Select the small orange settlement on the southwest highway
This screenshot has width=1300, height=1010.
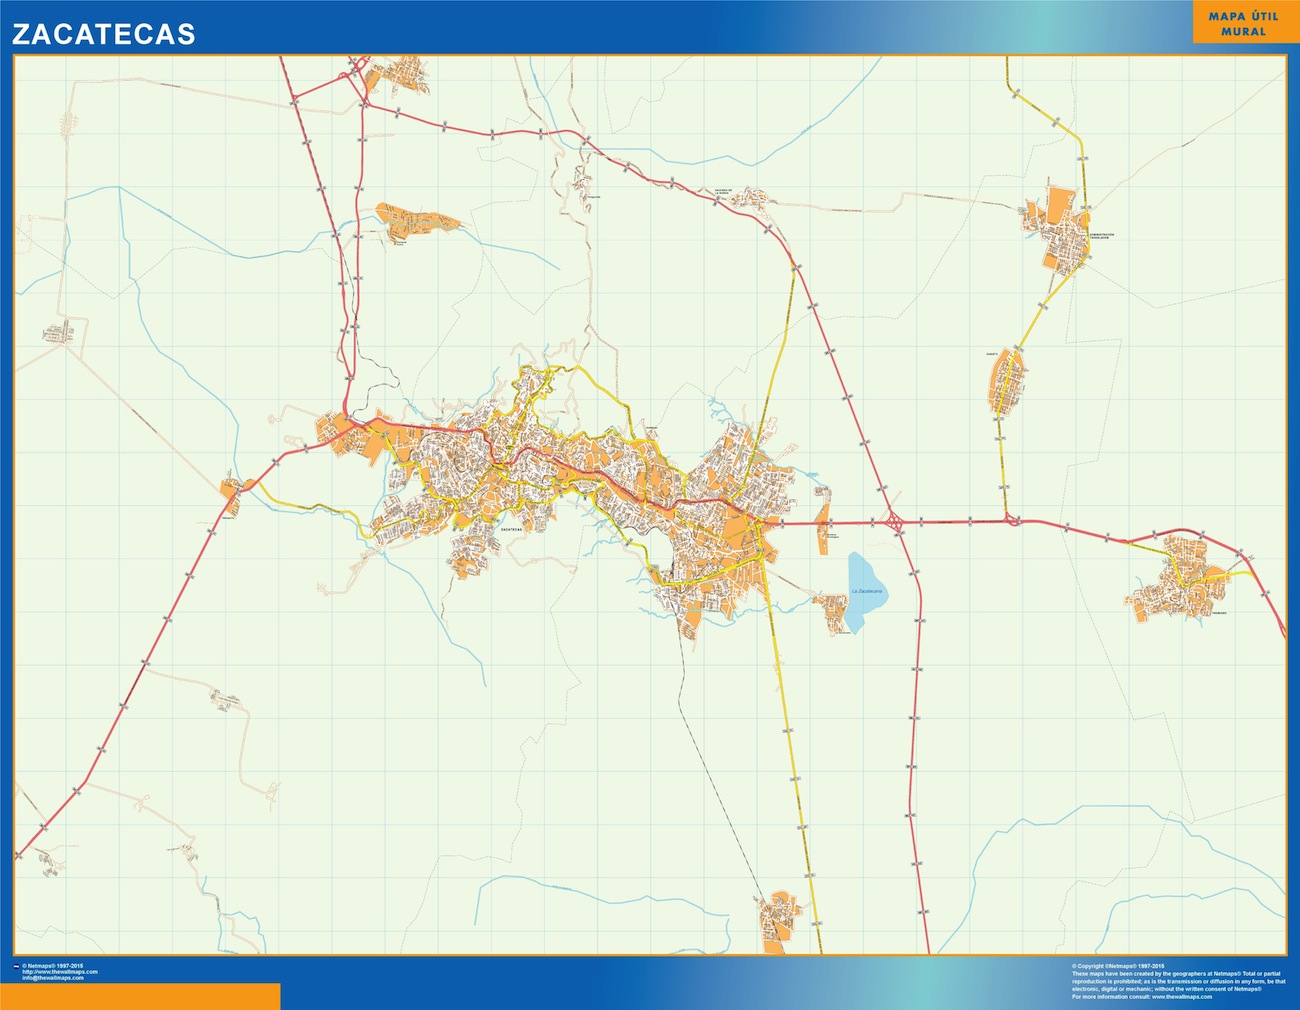[x=233, y=490]
